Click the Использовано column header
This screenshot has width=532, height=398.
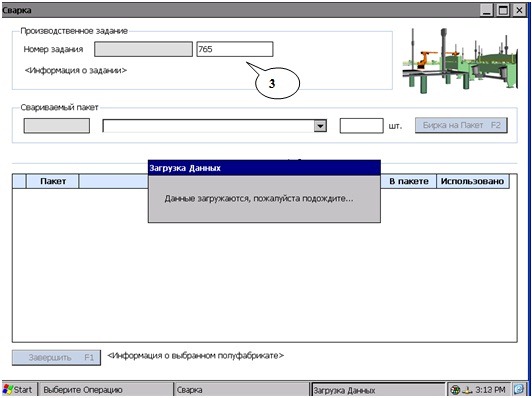[x=473, y=181]
